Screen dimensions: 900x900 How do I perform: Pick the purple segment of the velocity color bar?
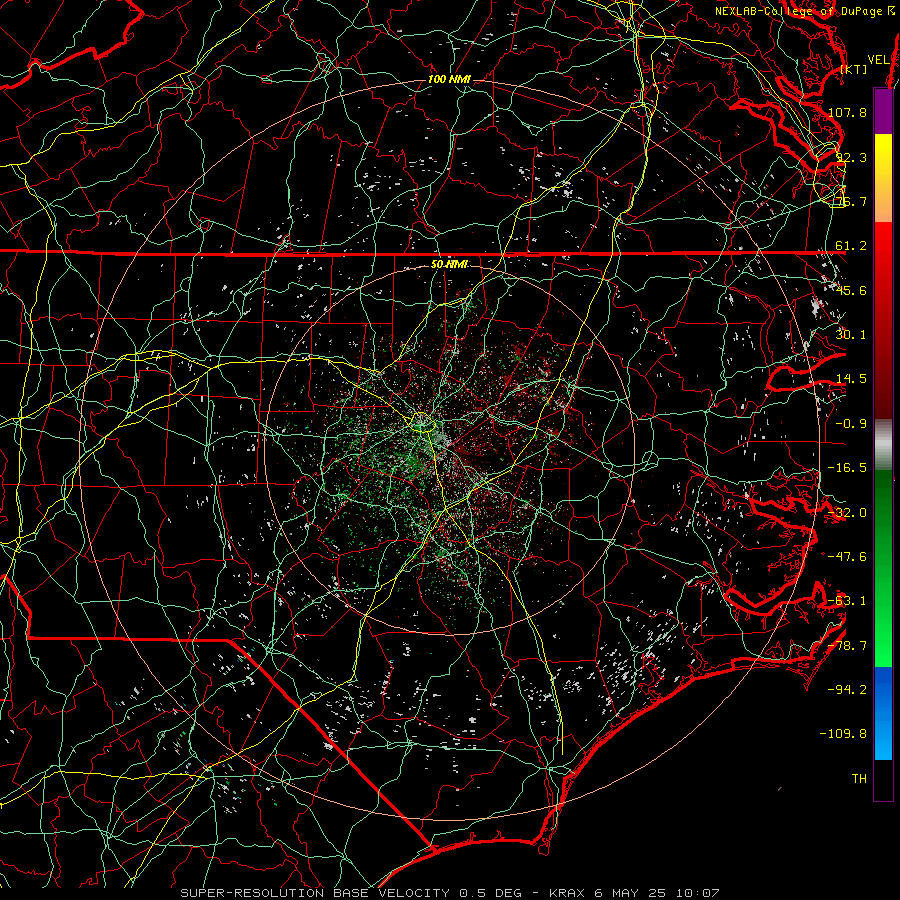click(883, 111)
